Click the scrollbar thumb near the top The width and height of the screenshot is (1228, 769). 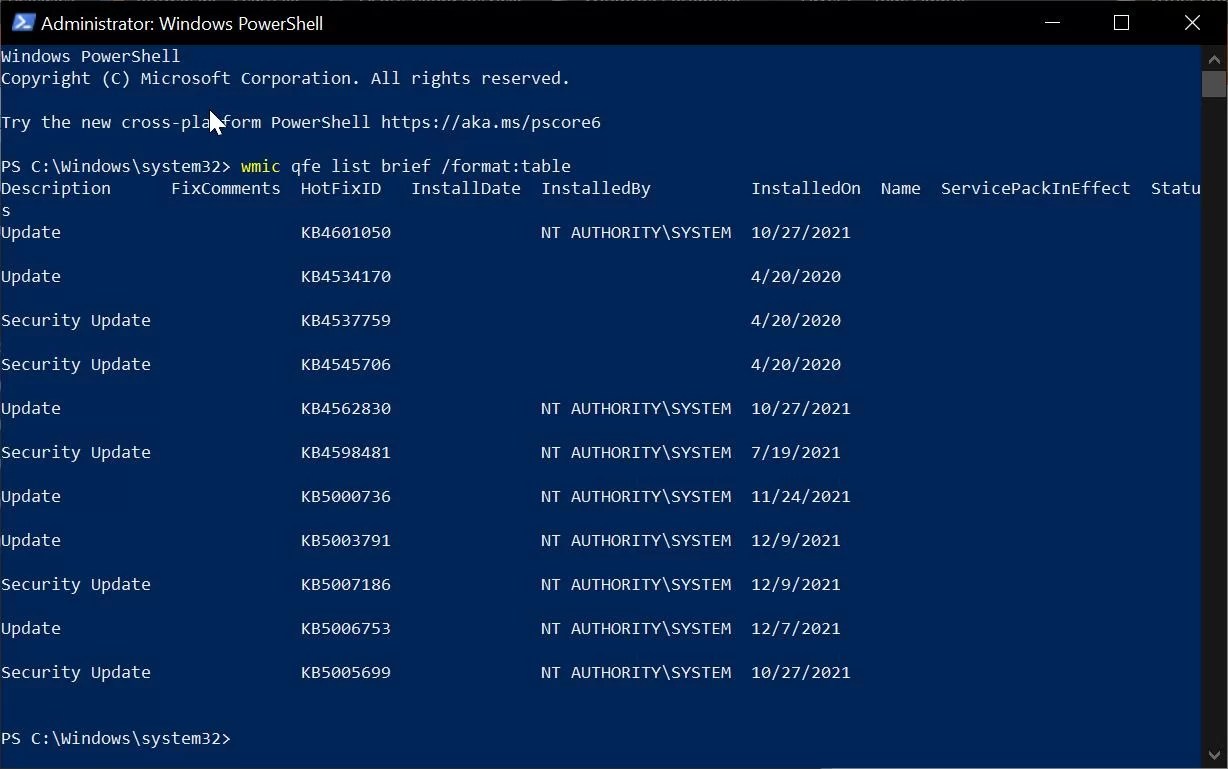click(x=1213, y=85)
